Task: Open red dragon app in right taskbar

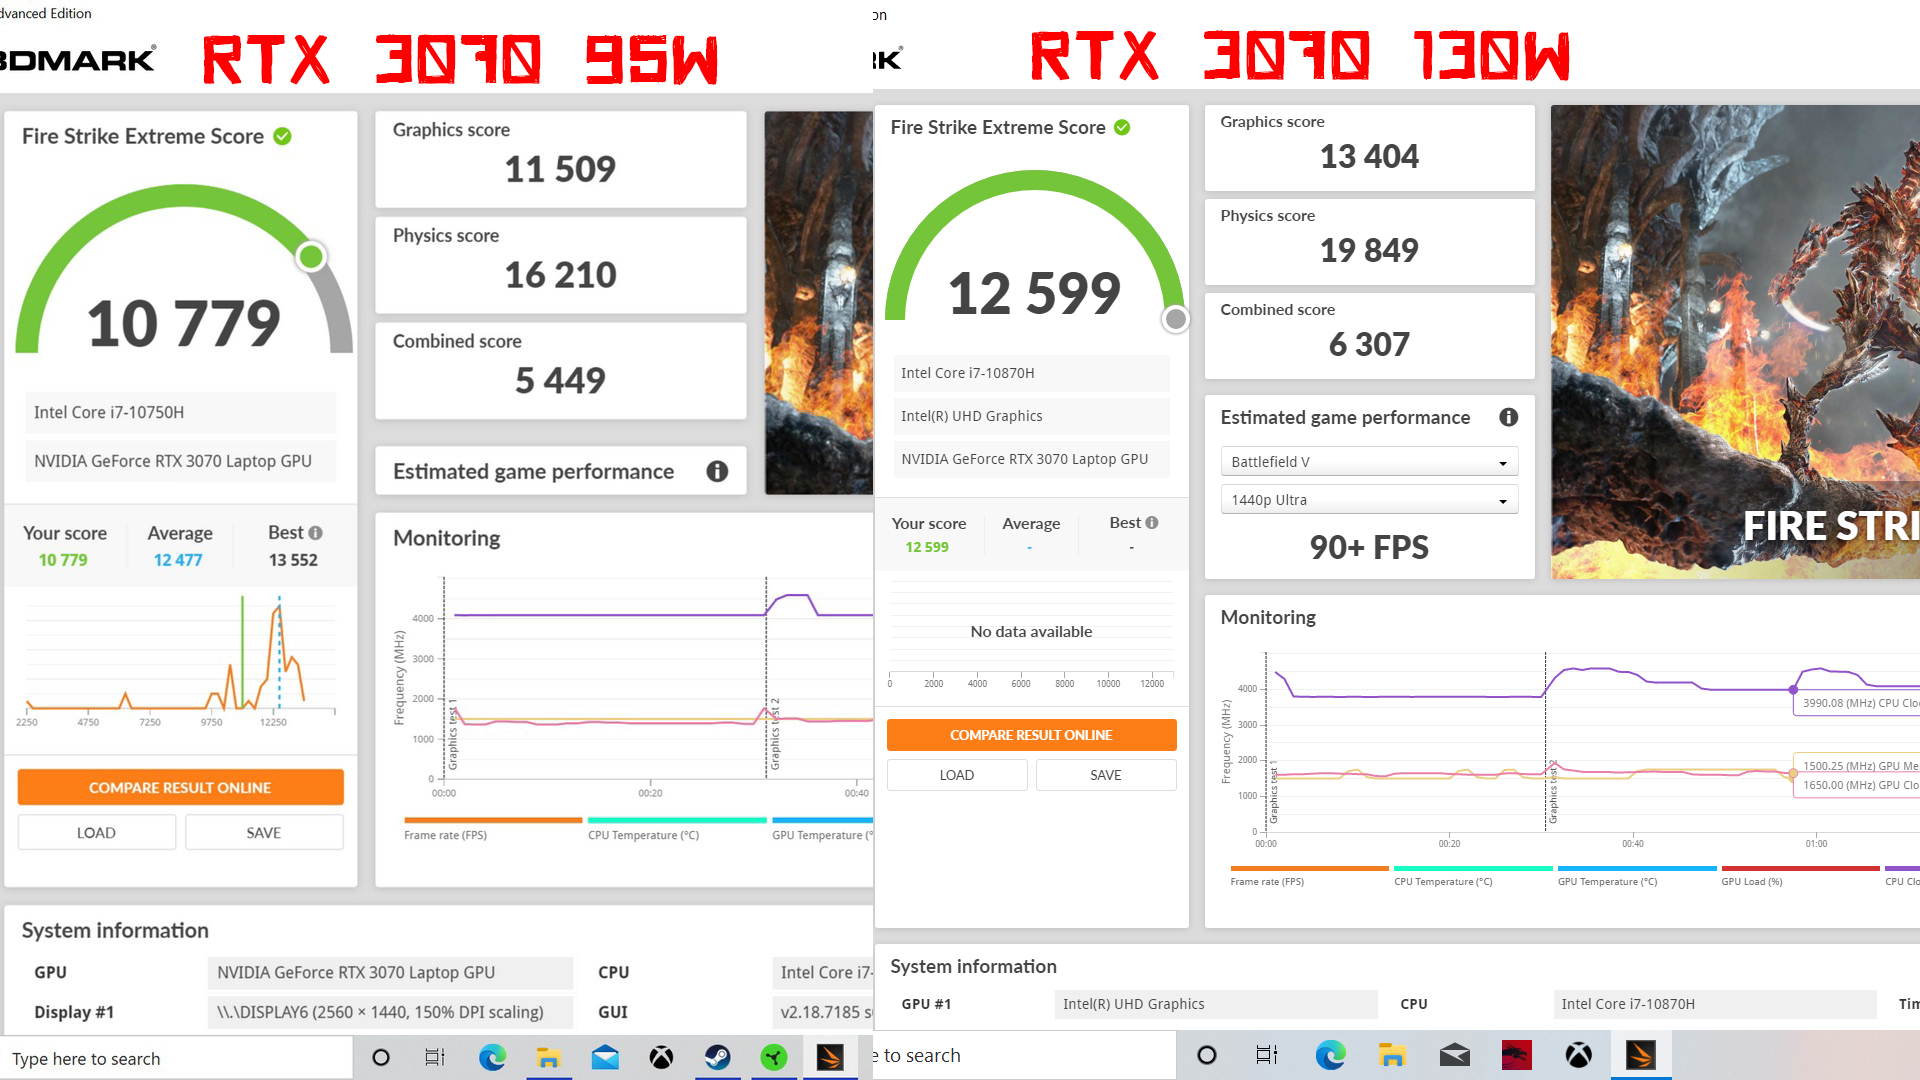Action: pyautogui.click(x=1517, y=1055)
